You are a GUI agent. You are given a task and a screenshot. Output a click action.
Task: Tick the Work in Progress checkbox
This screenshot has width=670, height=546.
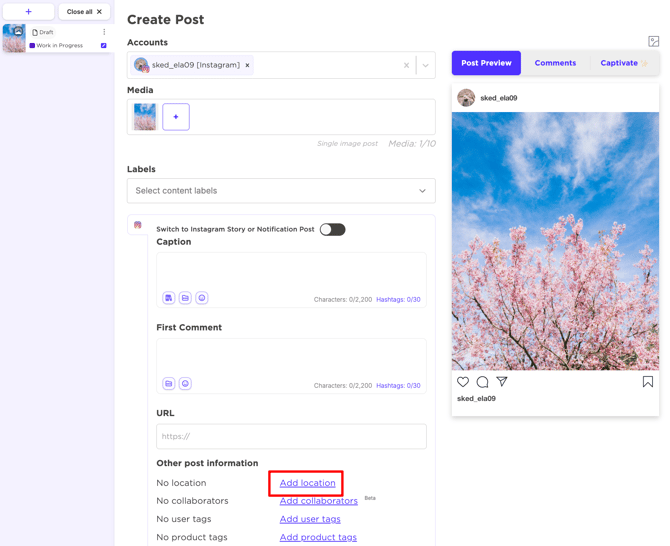point(104,46)
